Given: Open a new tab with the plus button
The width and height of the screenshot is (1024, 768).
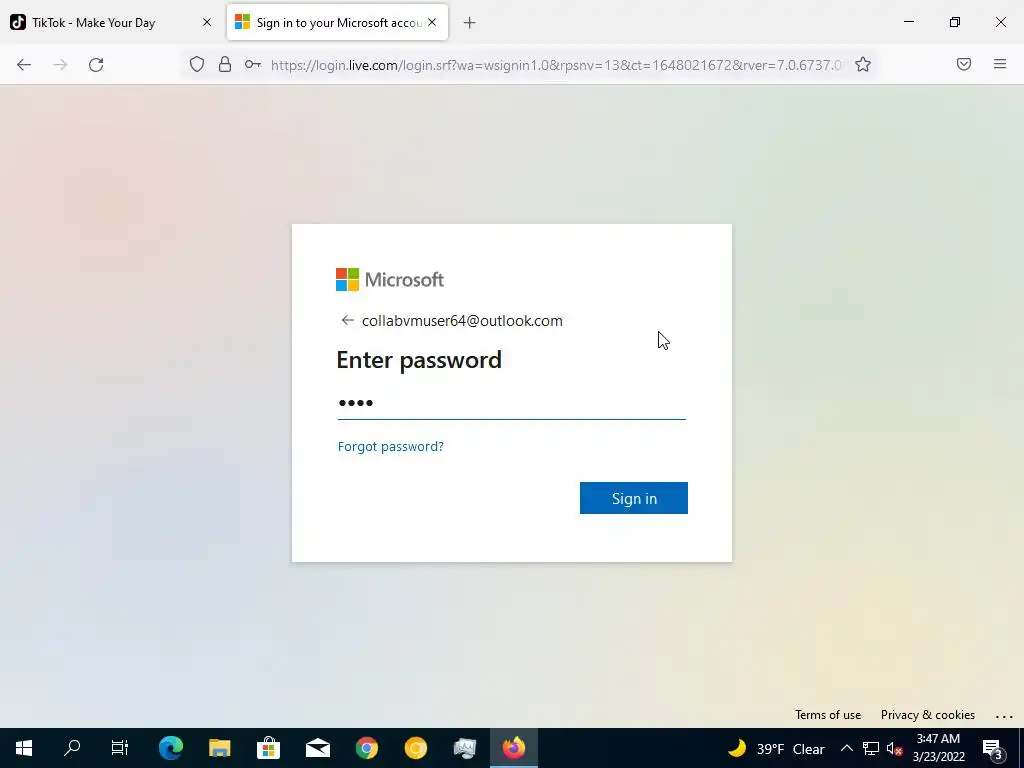Looking at the screenshot, I should click(470, 23).
